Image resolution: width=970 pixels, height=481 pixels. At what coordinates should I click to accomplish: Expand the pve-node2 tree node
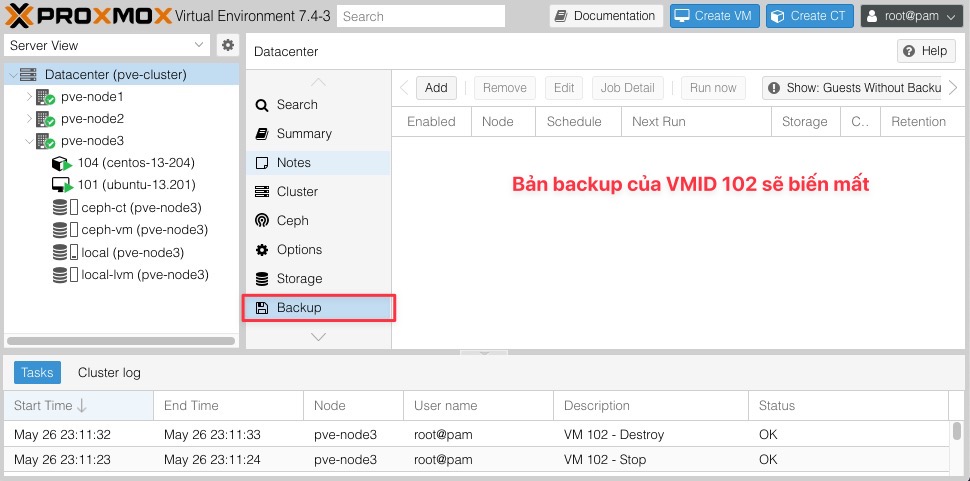28,119
